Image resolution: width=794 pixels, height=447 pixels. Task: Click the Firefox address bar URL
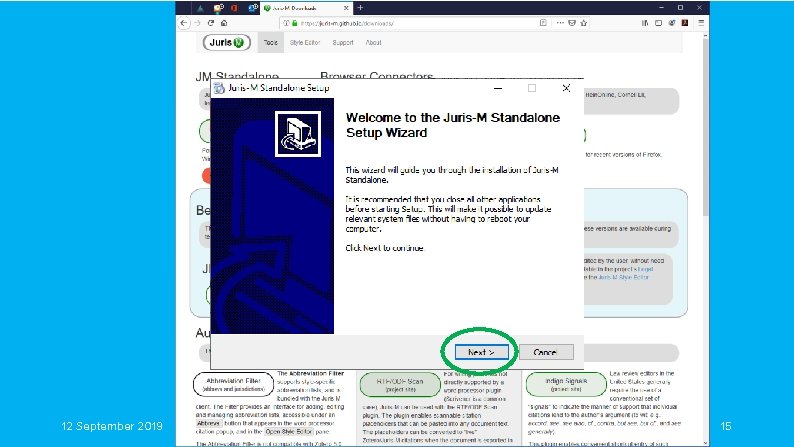pyautogui.click(x=347, y=23)
